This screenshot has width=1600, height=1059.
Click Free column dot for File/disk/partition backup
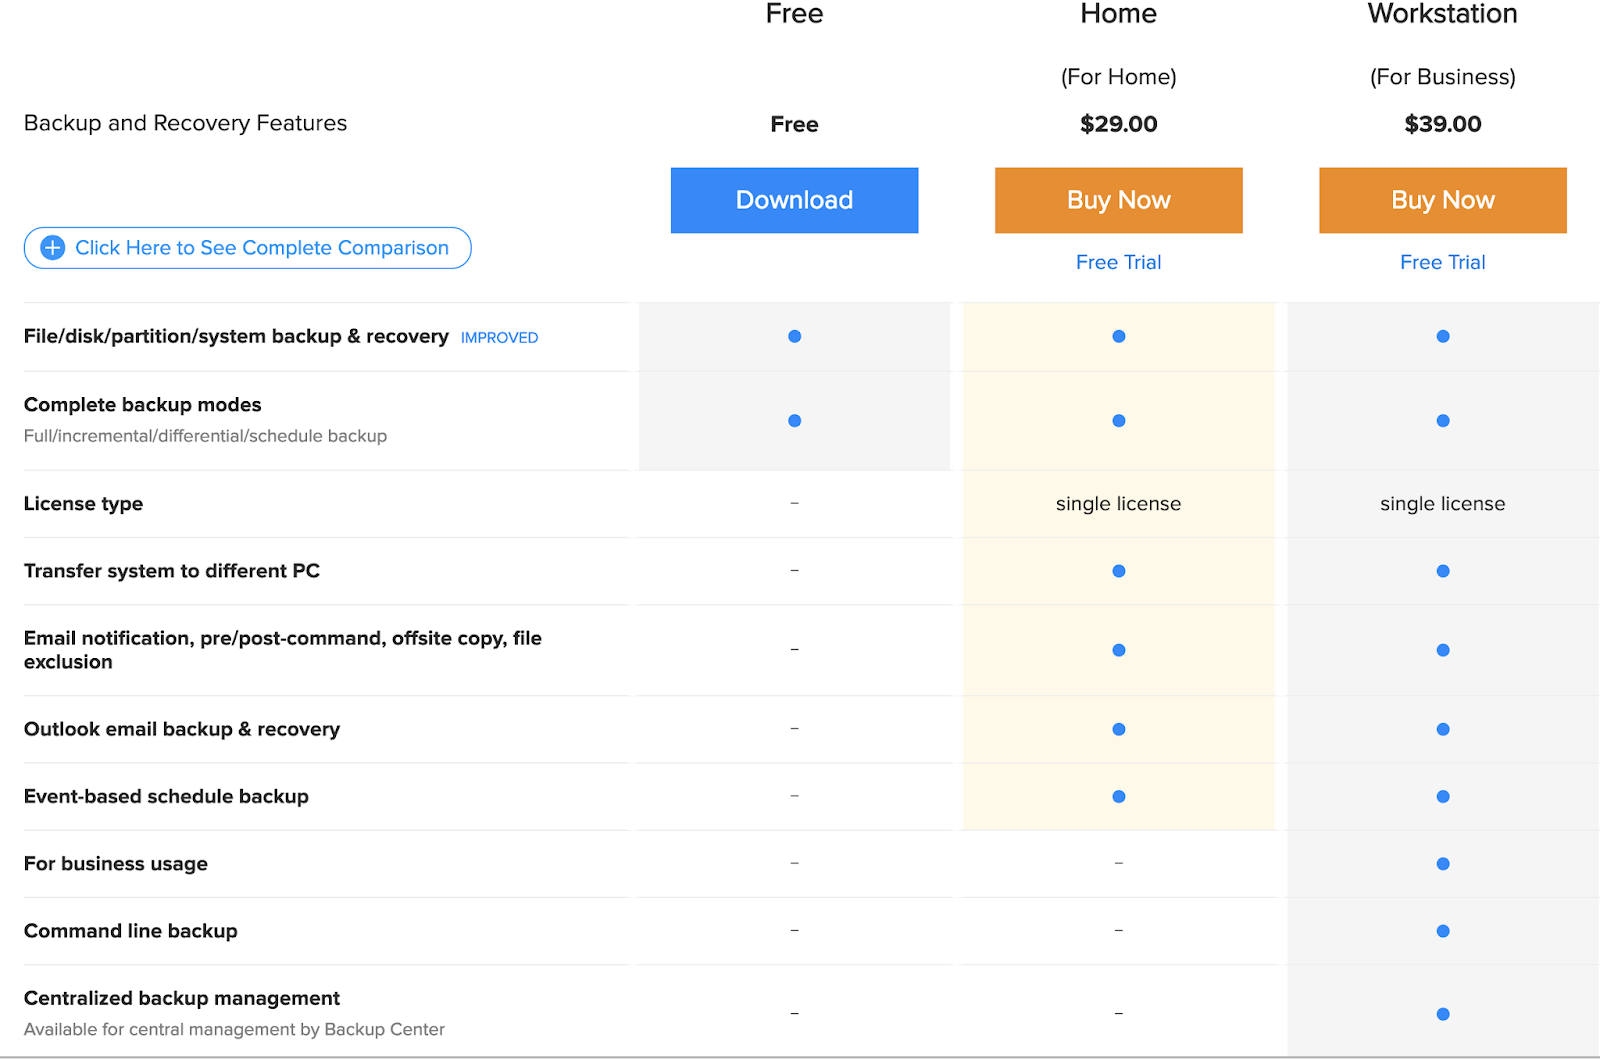[x=794, y=337]
